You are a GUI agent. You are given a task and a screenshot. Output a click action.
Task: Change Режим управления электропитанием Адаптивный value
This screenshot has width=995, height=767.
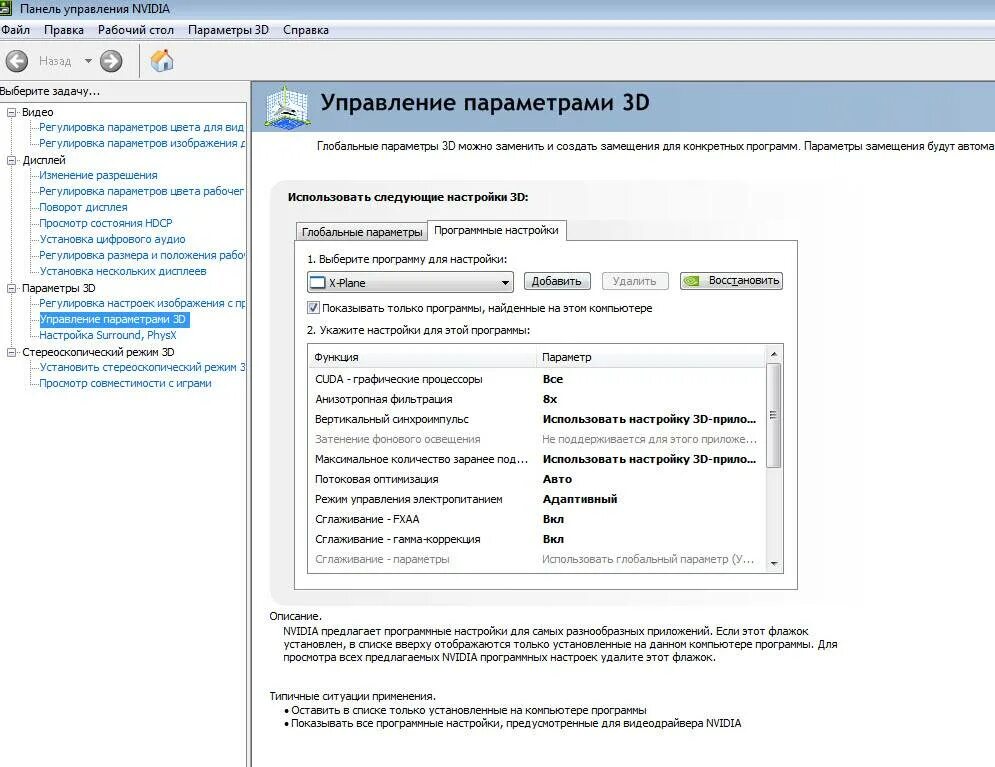580,499
